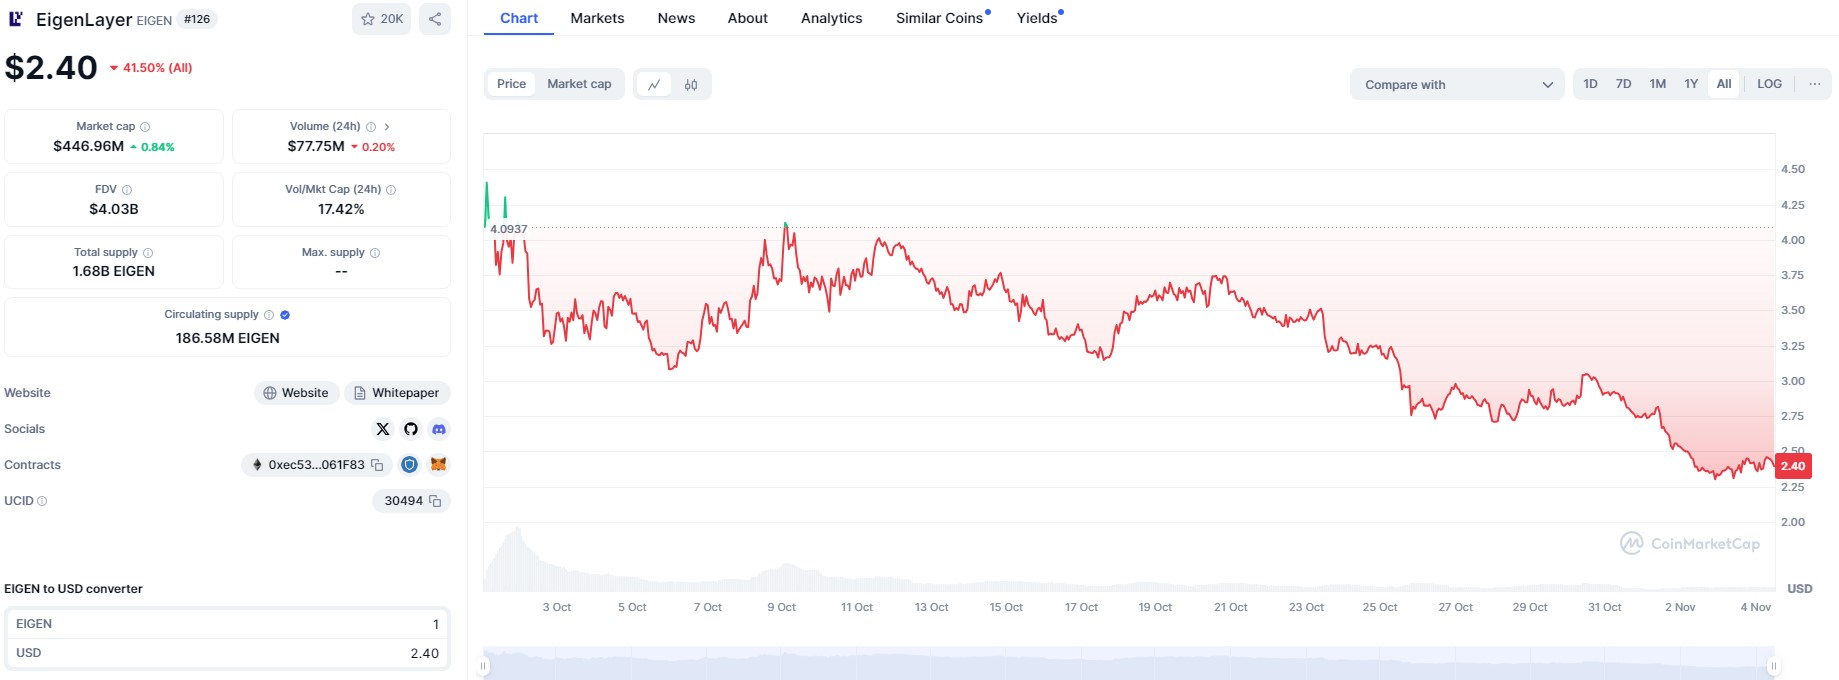This screenshot has width=1839, height=680.
Task: Add token to MetaMask fox icon
Action: click(438, 464)
